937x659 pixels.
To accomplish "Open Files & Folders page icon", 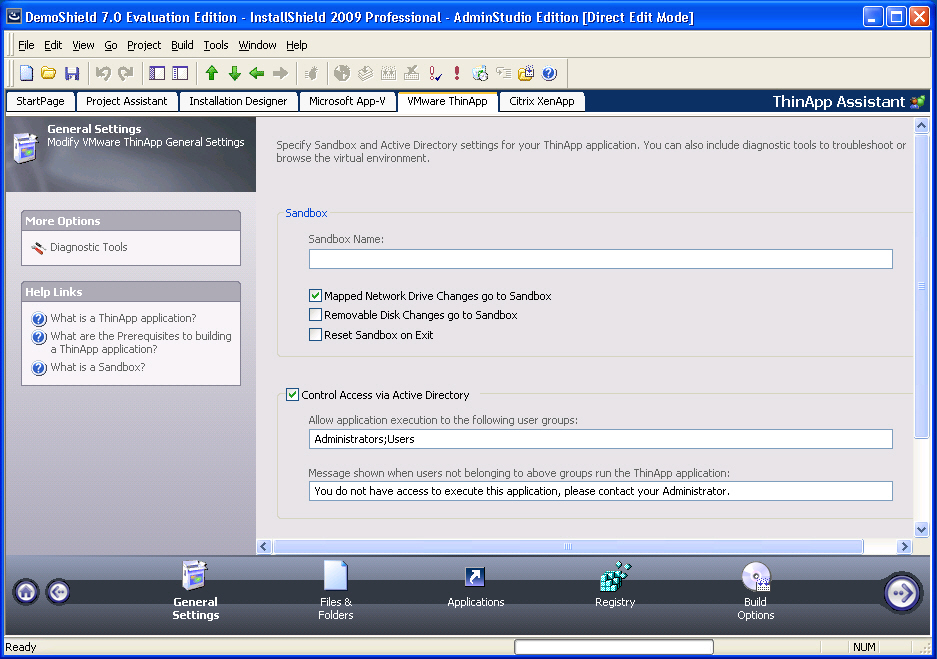I will click(x=335, y=577).
